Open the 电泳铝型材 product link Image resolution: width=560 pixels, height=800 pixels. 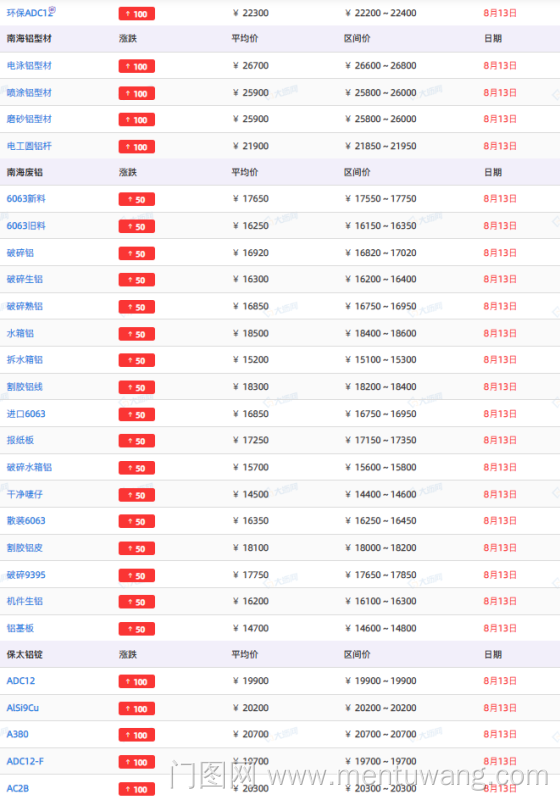point(29,65)
